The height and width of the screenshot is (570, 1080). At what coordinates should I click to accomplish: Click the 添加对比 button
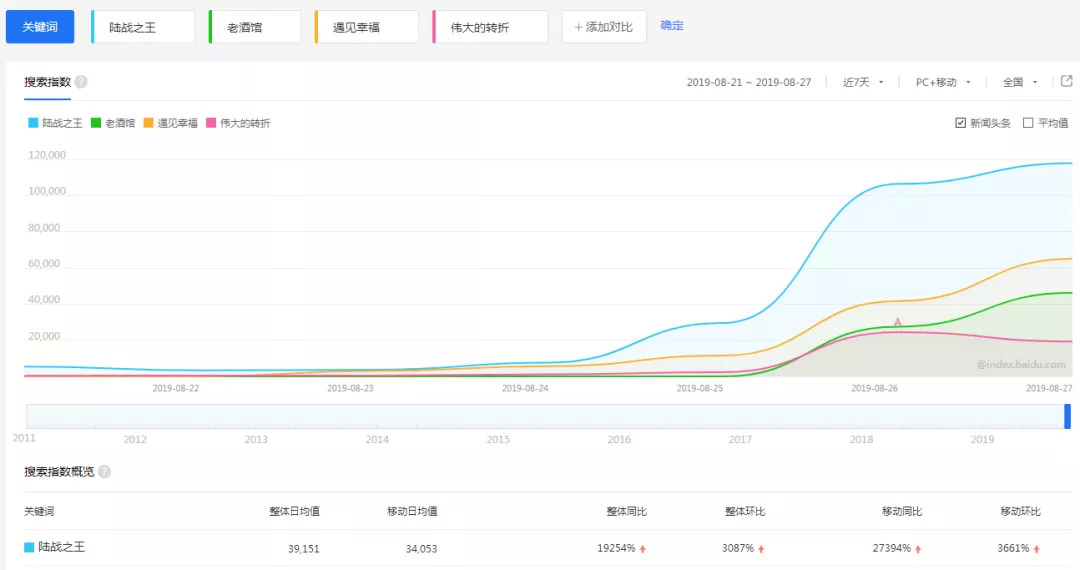[x=603, y=27]
